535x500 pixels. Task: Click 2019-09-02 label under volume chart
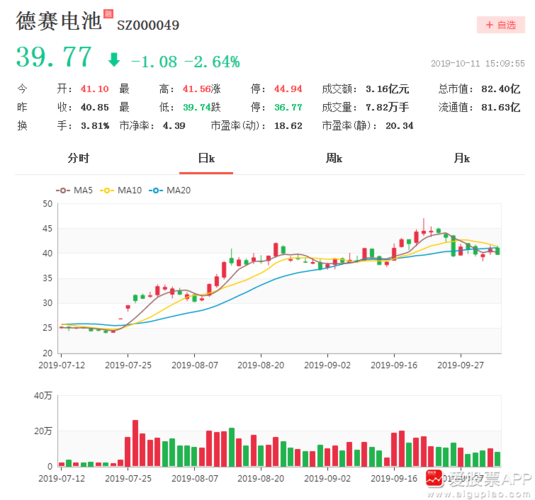(x=327, y=478)
